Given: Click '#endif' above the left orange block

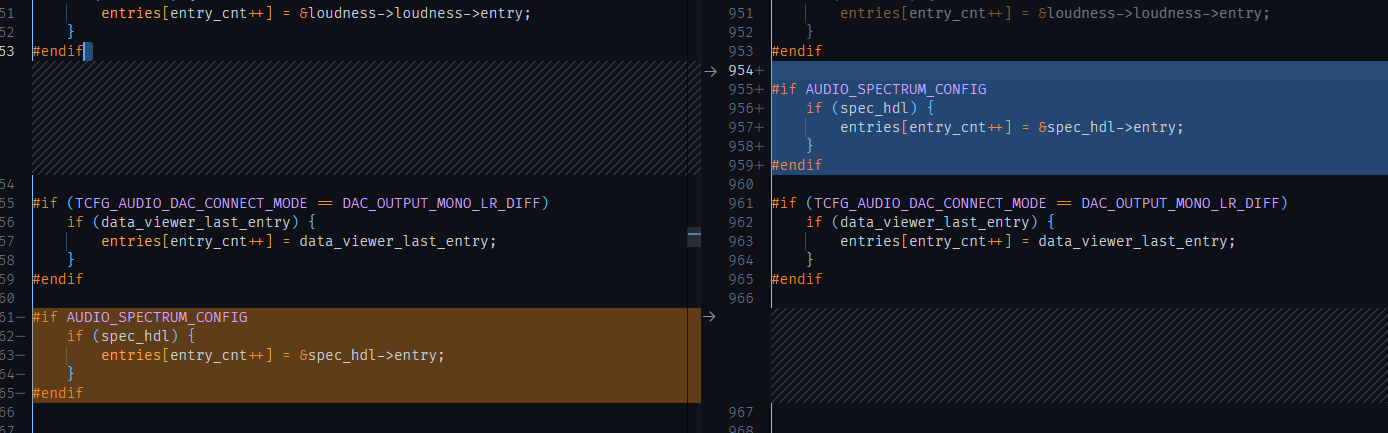Looking at the screenshot, I should coord(58,279).
